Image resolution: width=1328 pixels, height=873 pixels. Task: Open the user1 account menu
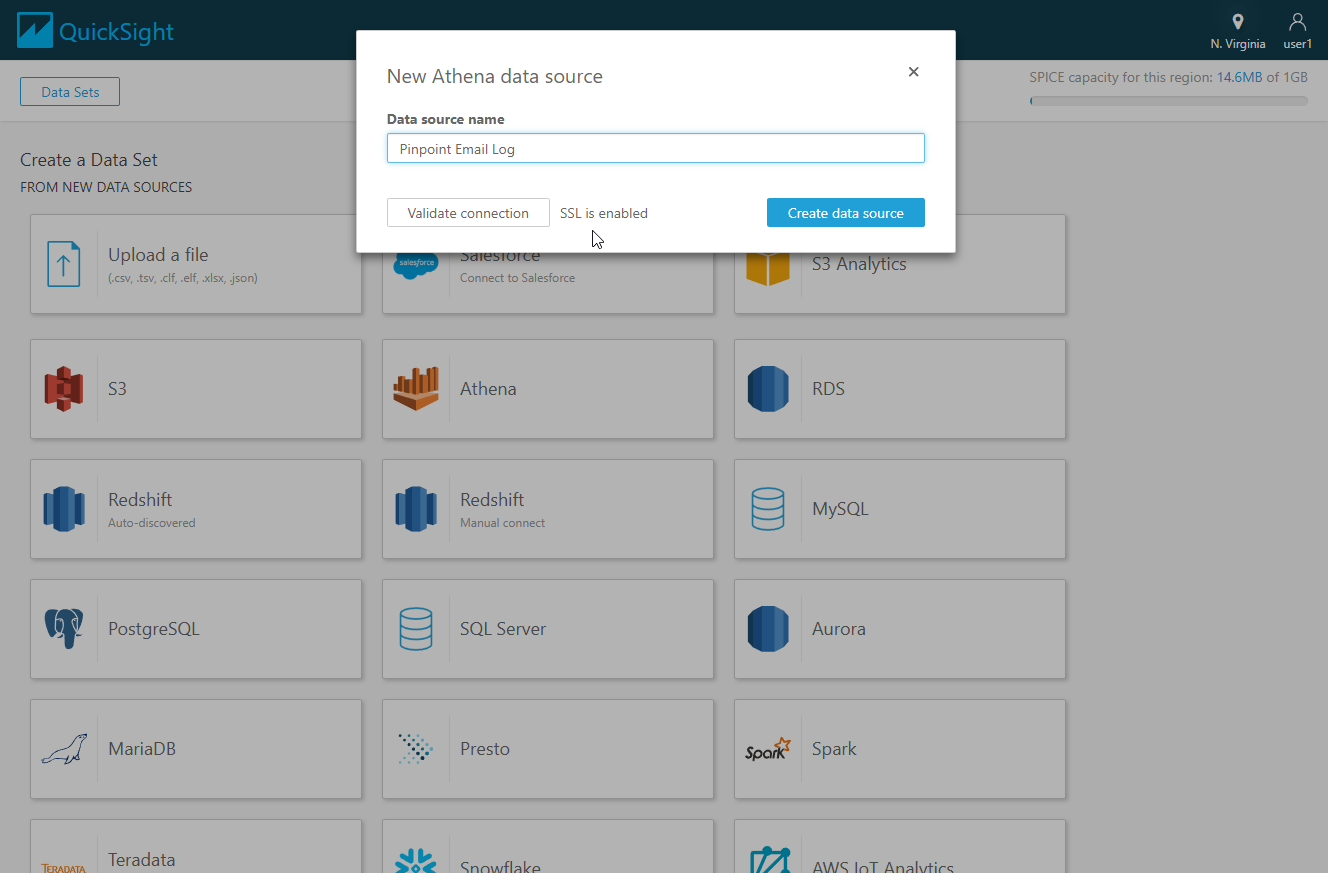coord(1297,31)
